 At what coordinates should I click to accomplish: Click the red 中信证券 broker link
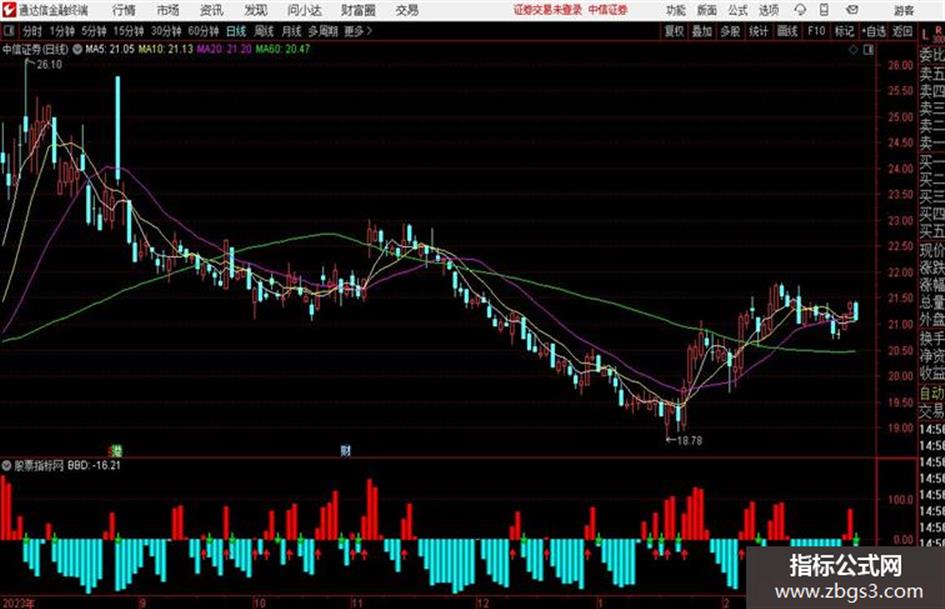click(608, 10)
